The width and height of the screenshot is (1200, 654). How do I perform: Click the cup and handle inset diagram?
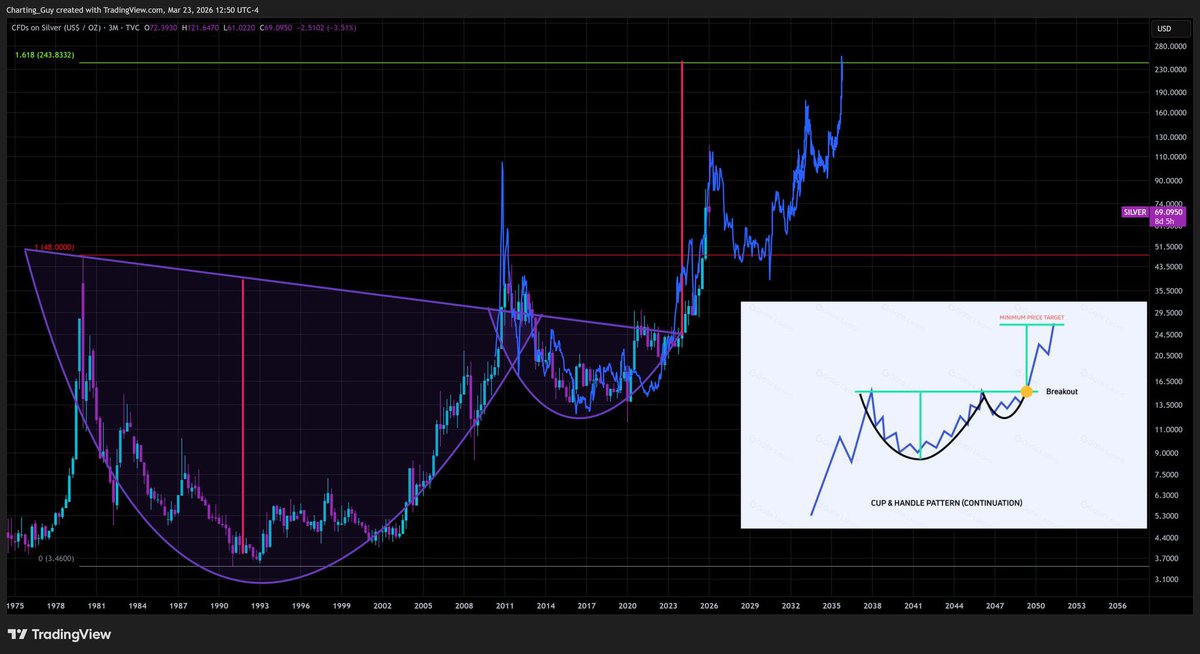point(943,415)
